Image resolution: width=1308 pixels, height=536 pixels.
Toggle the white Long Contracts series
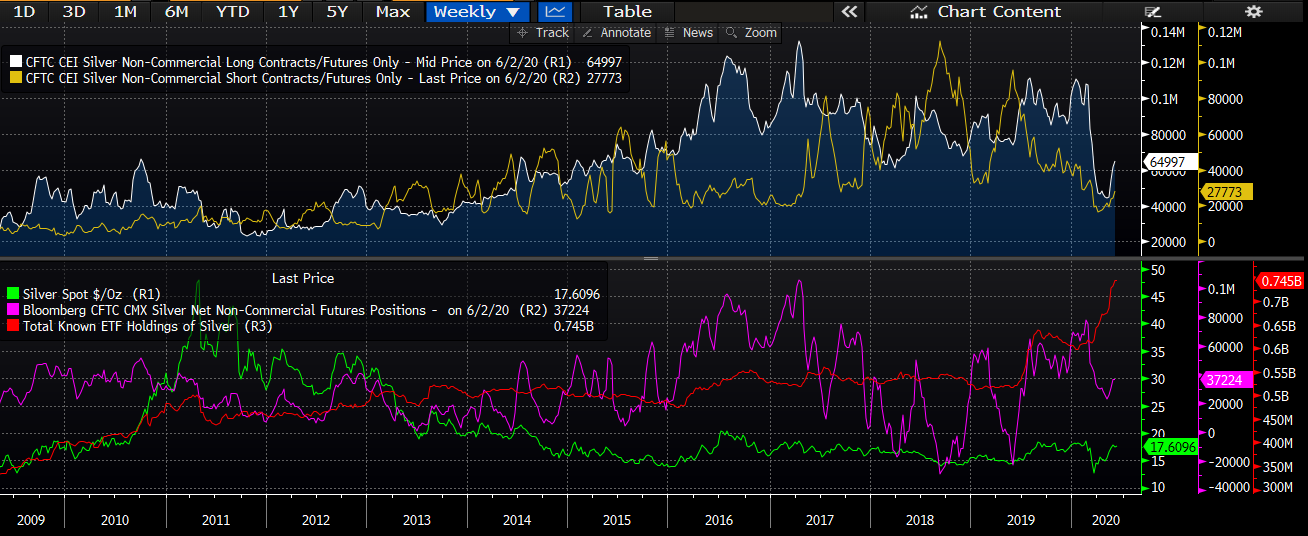(x=16, y=62)
